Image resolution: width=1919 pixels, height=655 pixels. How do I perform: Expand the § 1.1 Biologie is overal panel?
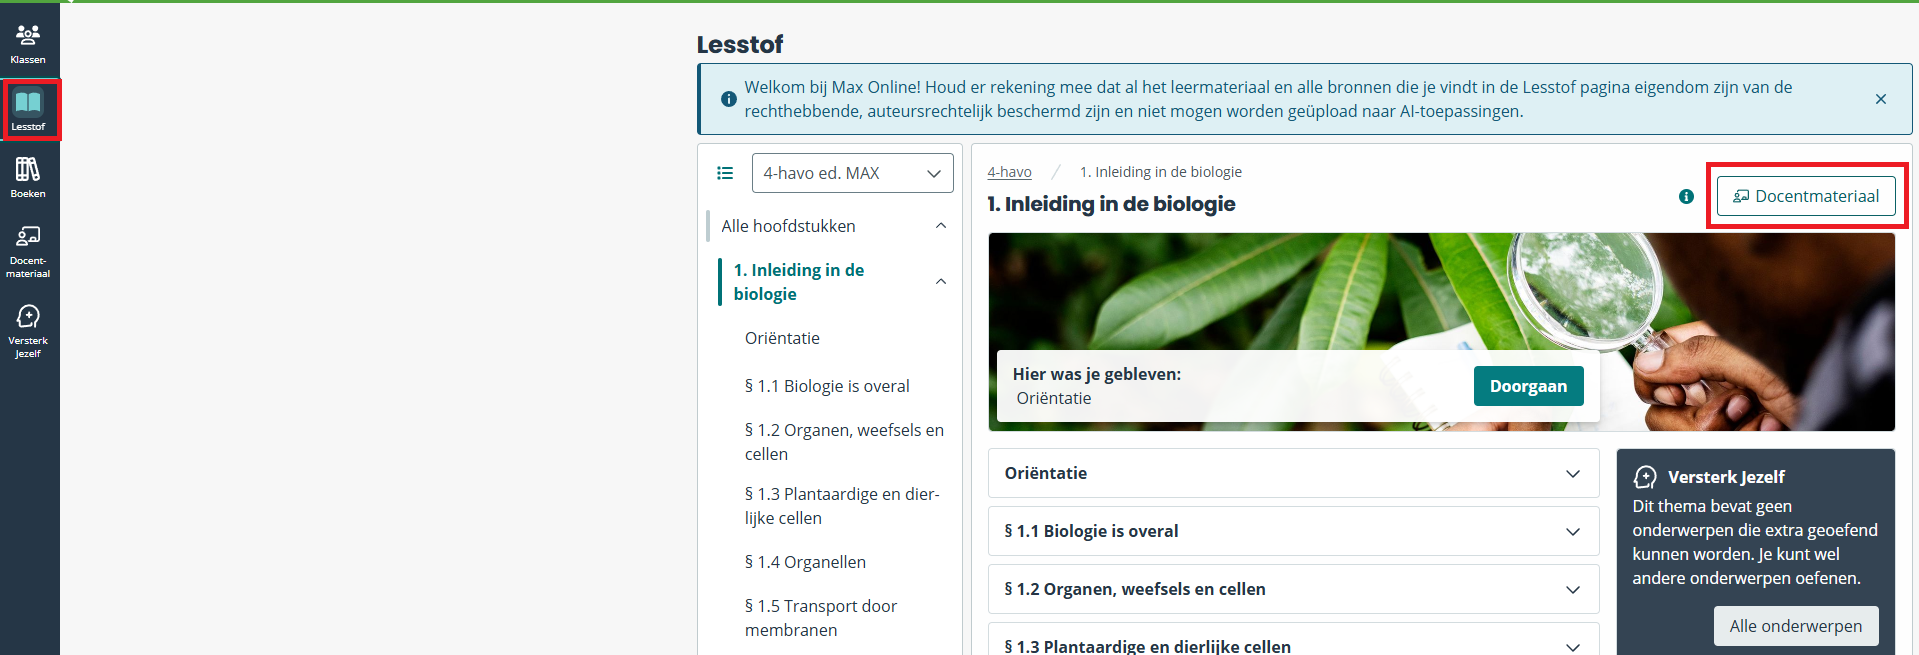(x=1293, y=531)
